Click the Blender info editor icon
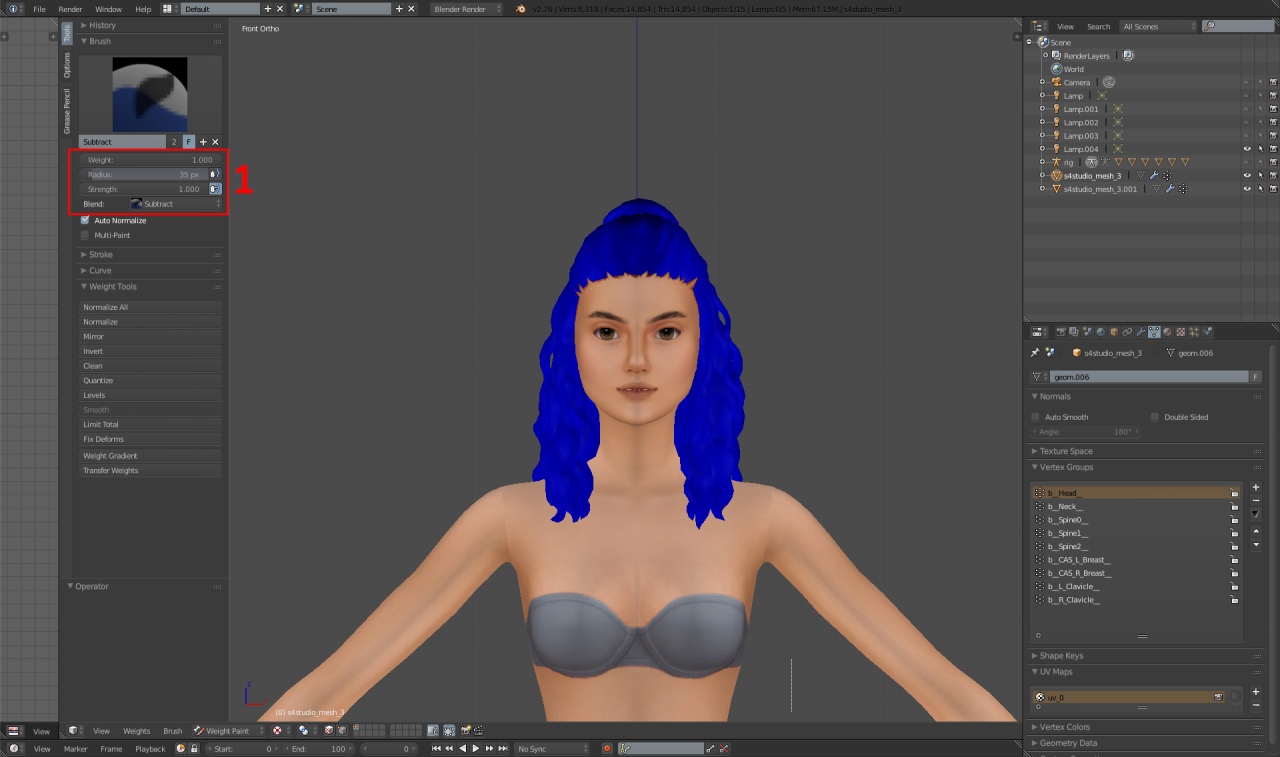 (14, 8)
